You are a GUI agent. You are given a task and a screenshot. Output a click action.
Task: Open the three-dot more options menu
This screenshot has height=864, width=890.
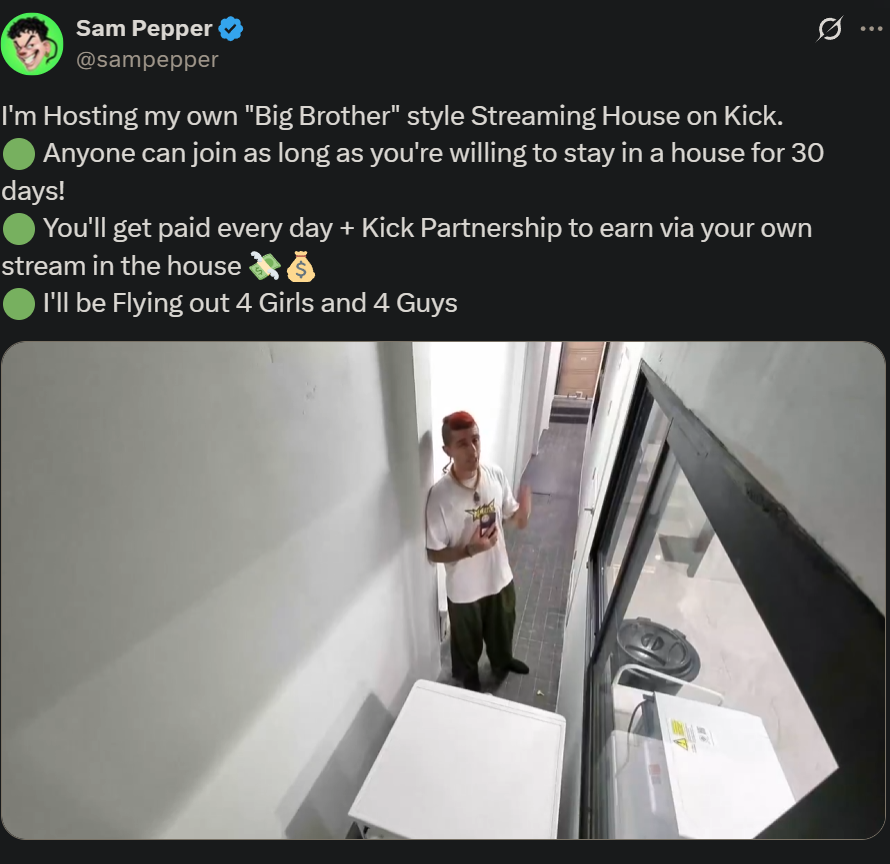[871, 30]
